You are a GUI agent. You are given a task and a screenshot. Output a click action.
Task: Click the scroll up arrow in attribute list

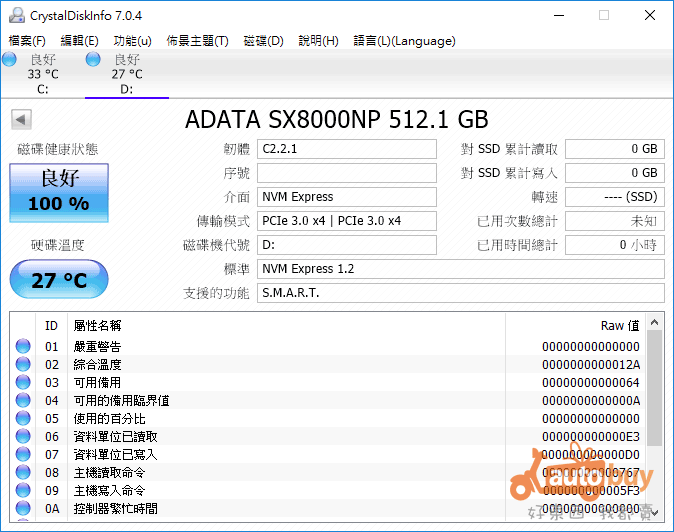(655, 322)
